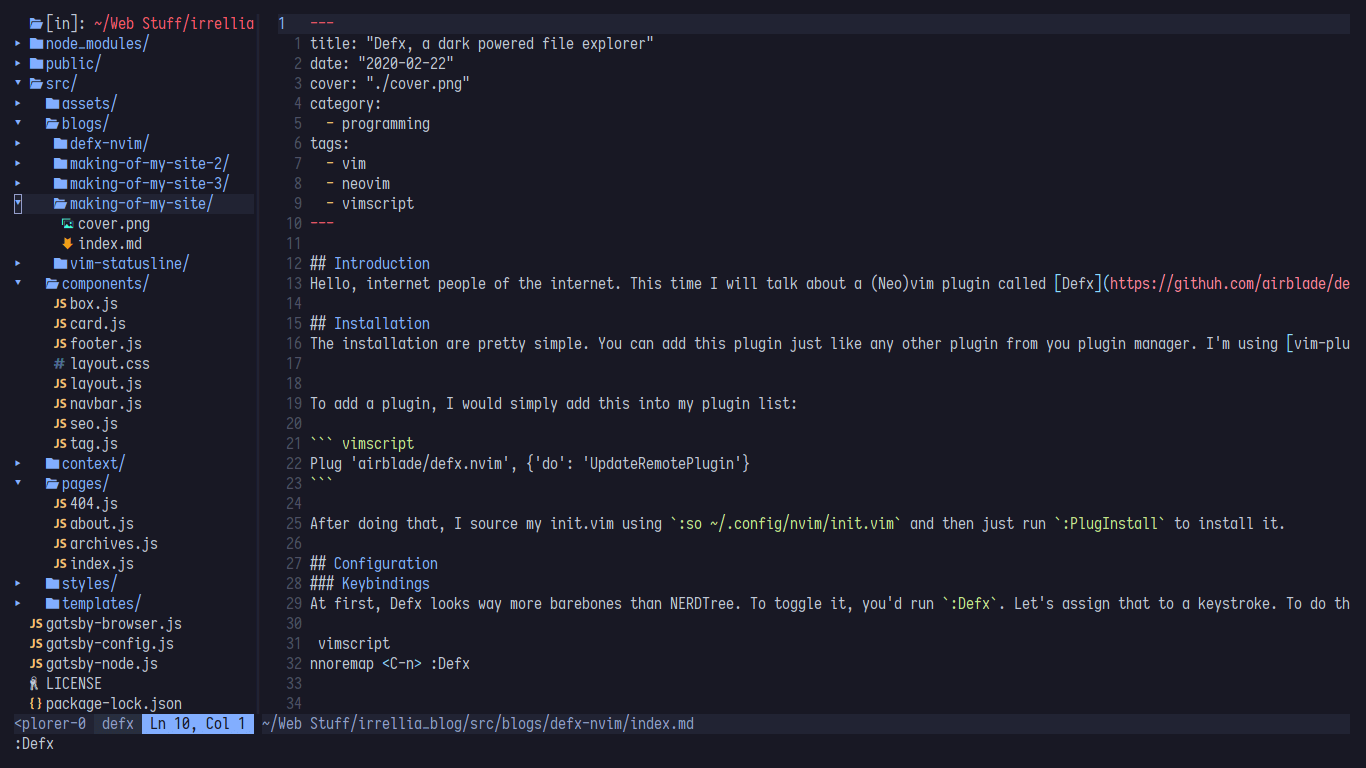Click the CSS hash icon of layout.css
The width and height of the screenshot is (1366, 768).
(60, 364)
